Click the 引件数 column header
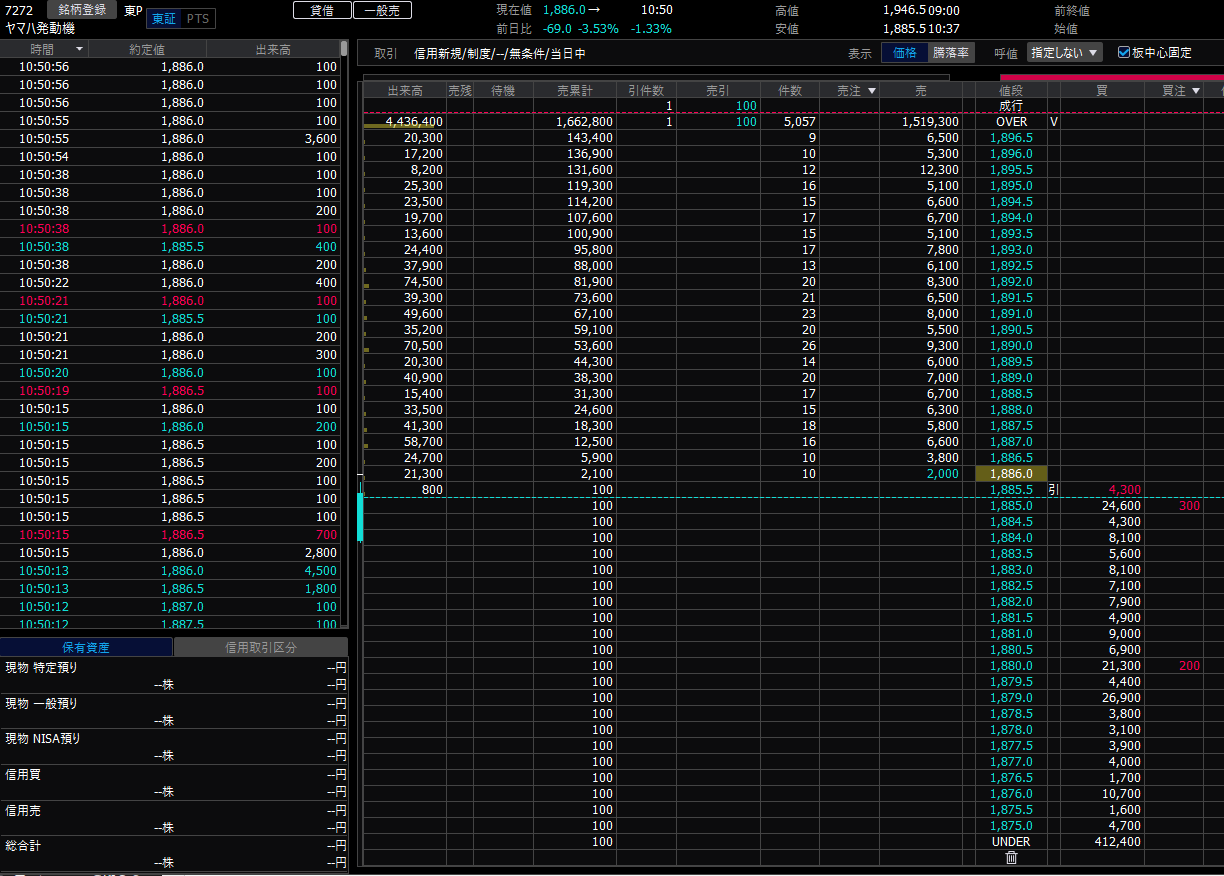Viewport: 1224px width, 876px height. click(x=646, y=91)
